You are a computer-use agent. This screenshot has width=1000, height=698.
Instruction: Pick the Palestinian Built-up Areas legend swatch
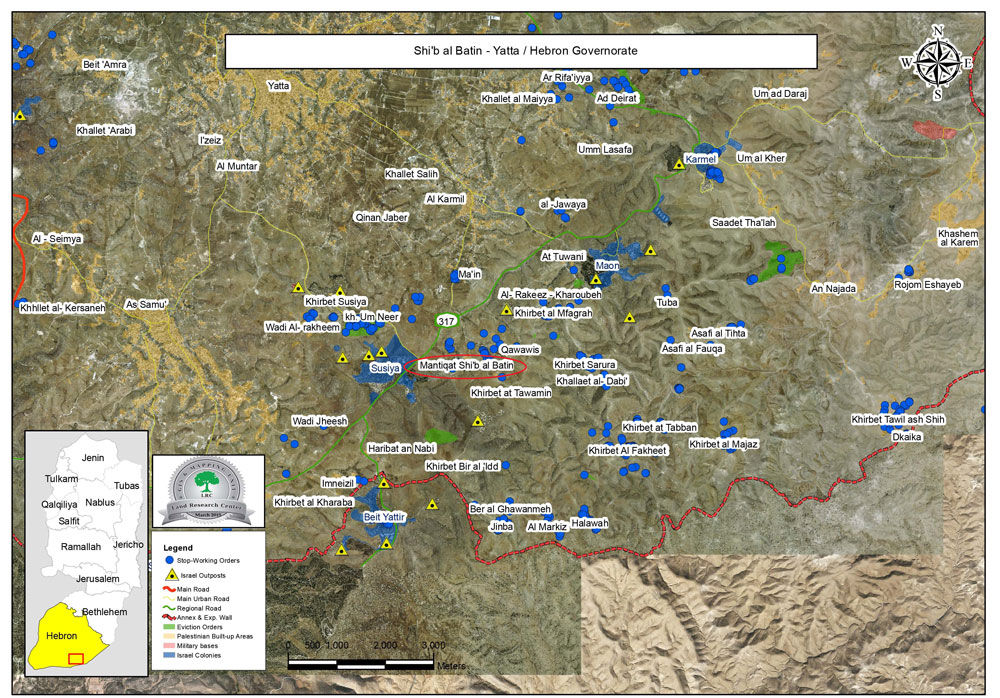point(170,635)
